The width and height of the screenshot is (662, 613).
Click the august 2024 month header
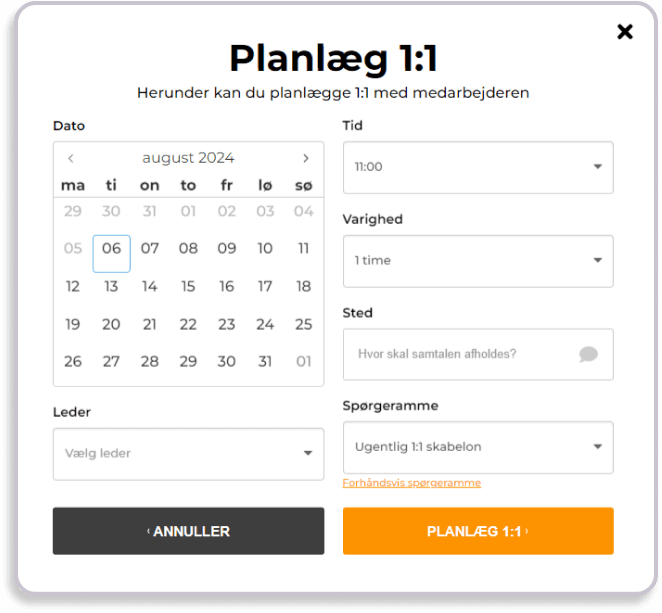tap(188, 158)
